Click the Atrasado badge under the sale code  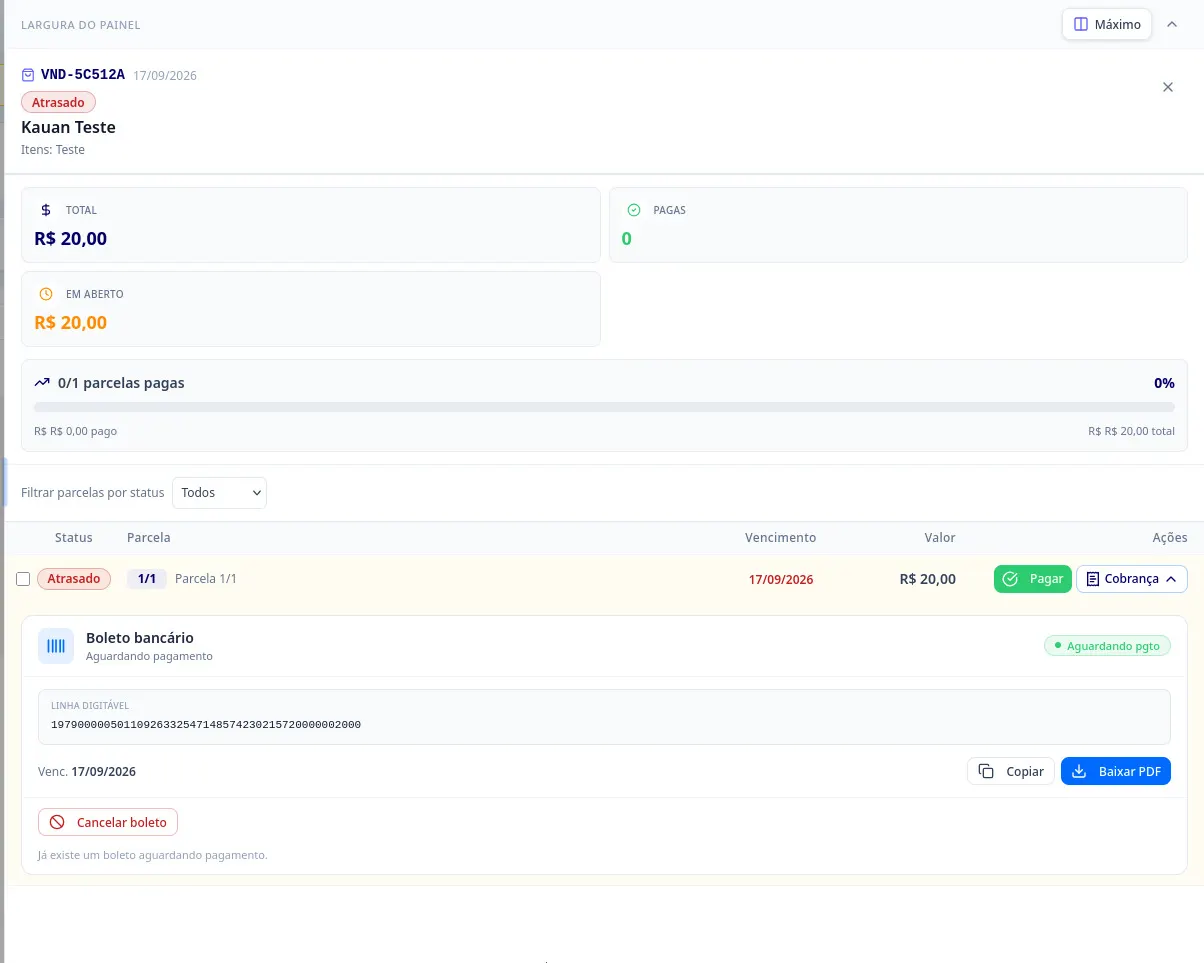click(x=58, y=102)
